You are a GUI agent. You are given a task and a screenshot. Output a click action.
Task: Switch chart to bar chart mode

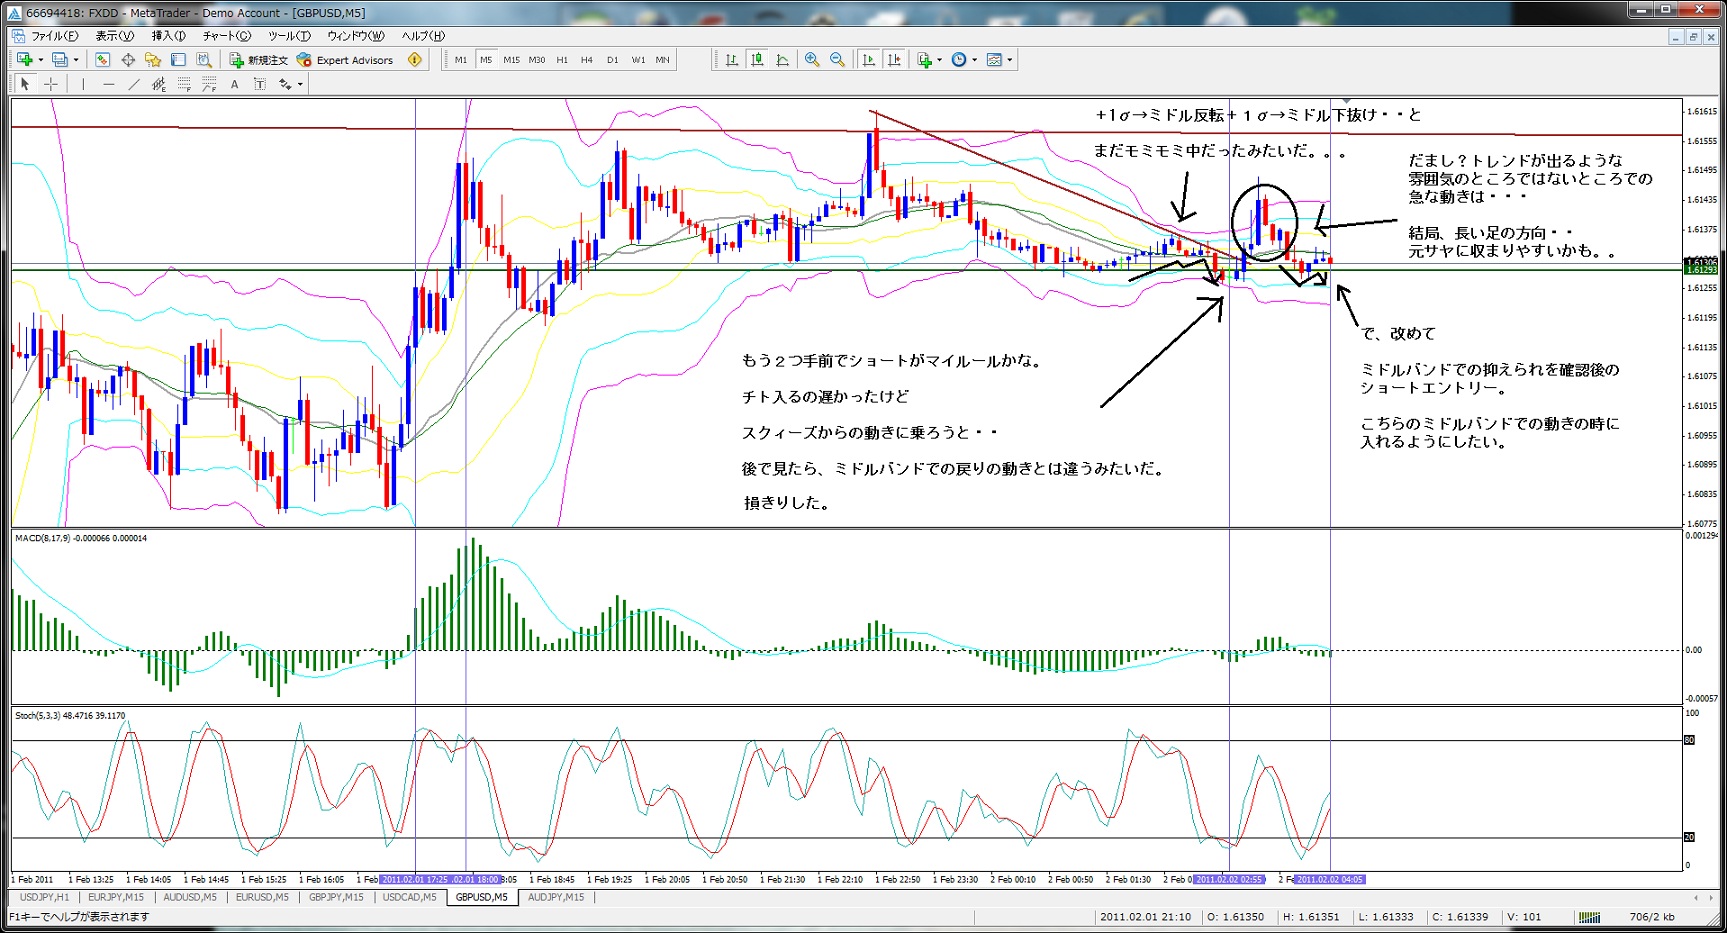(x=732, y=60)
